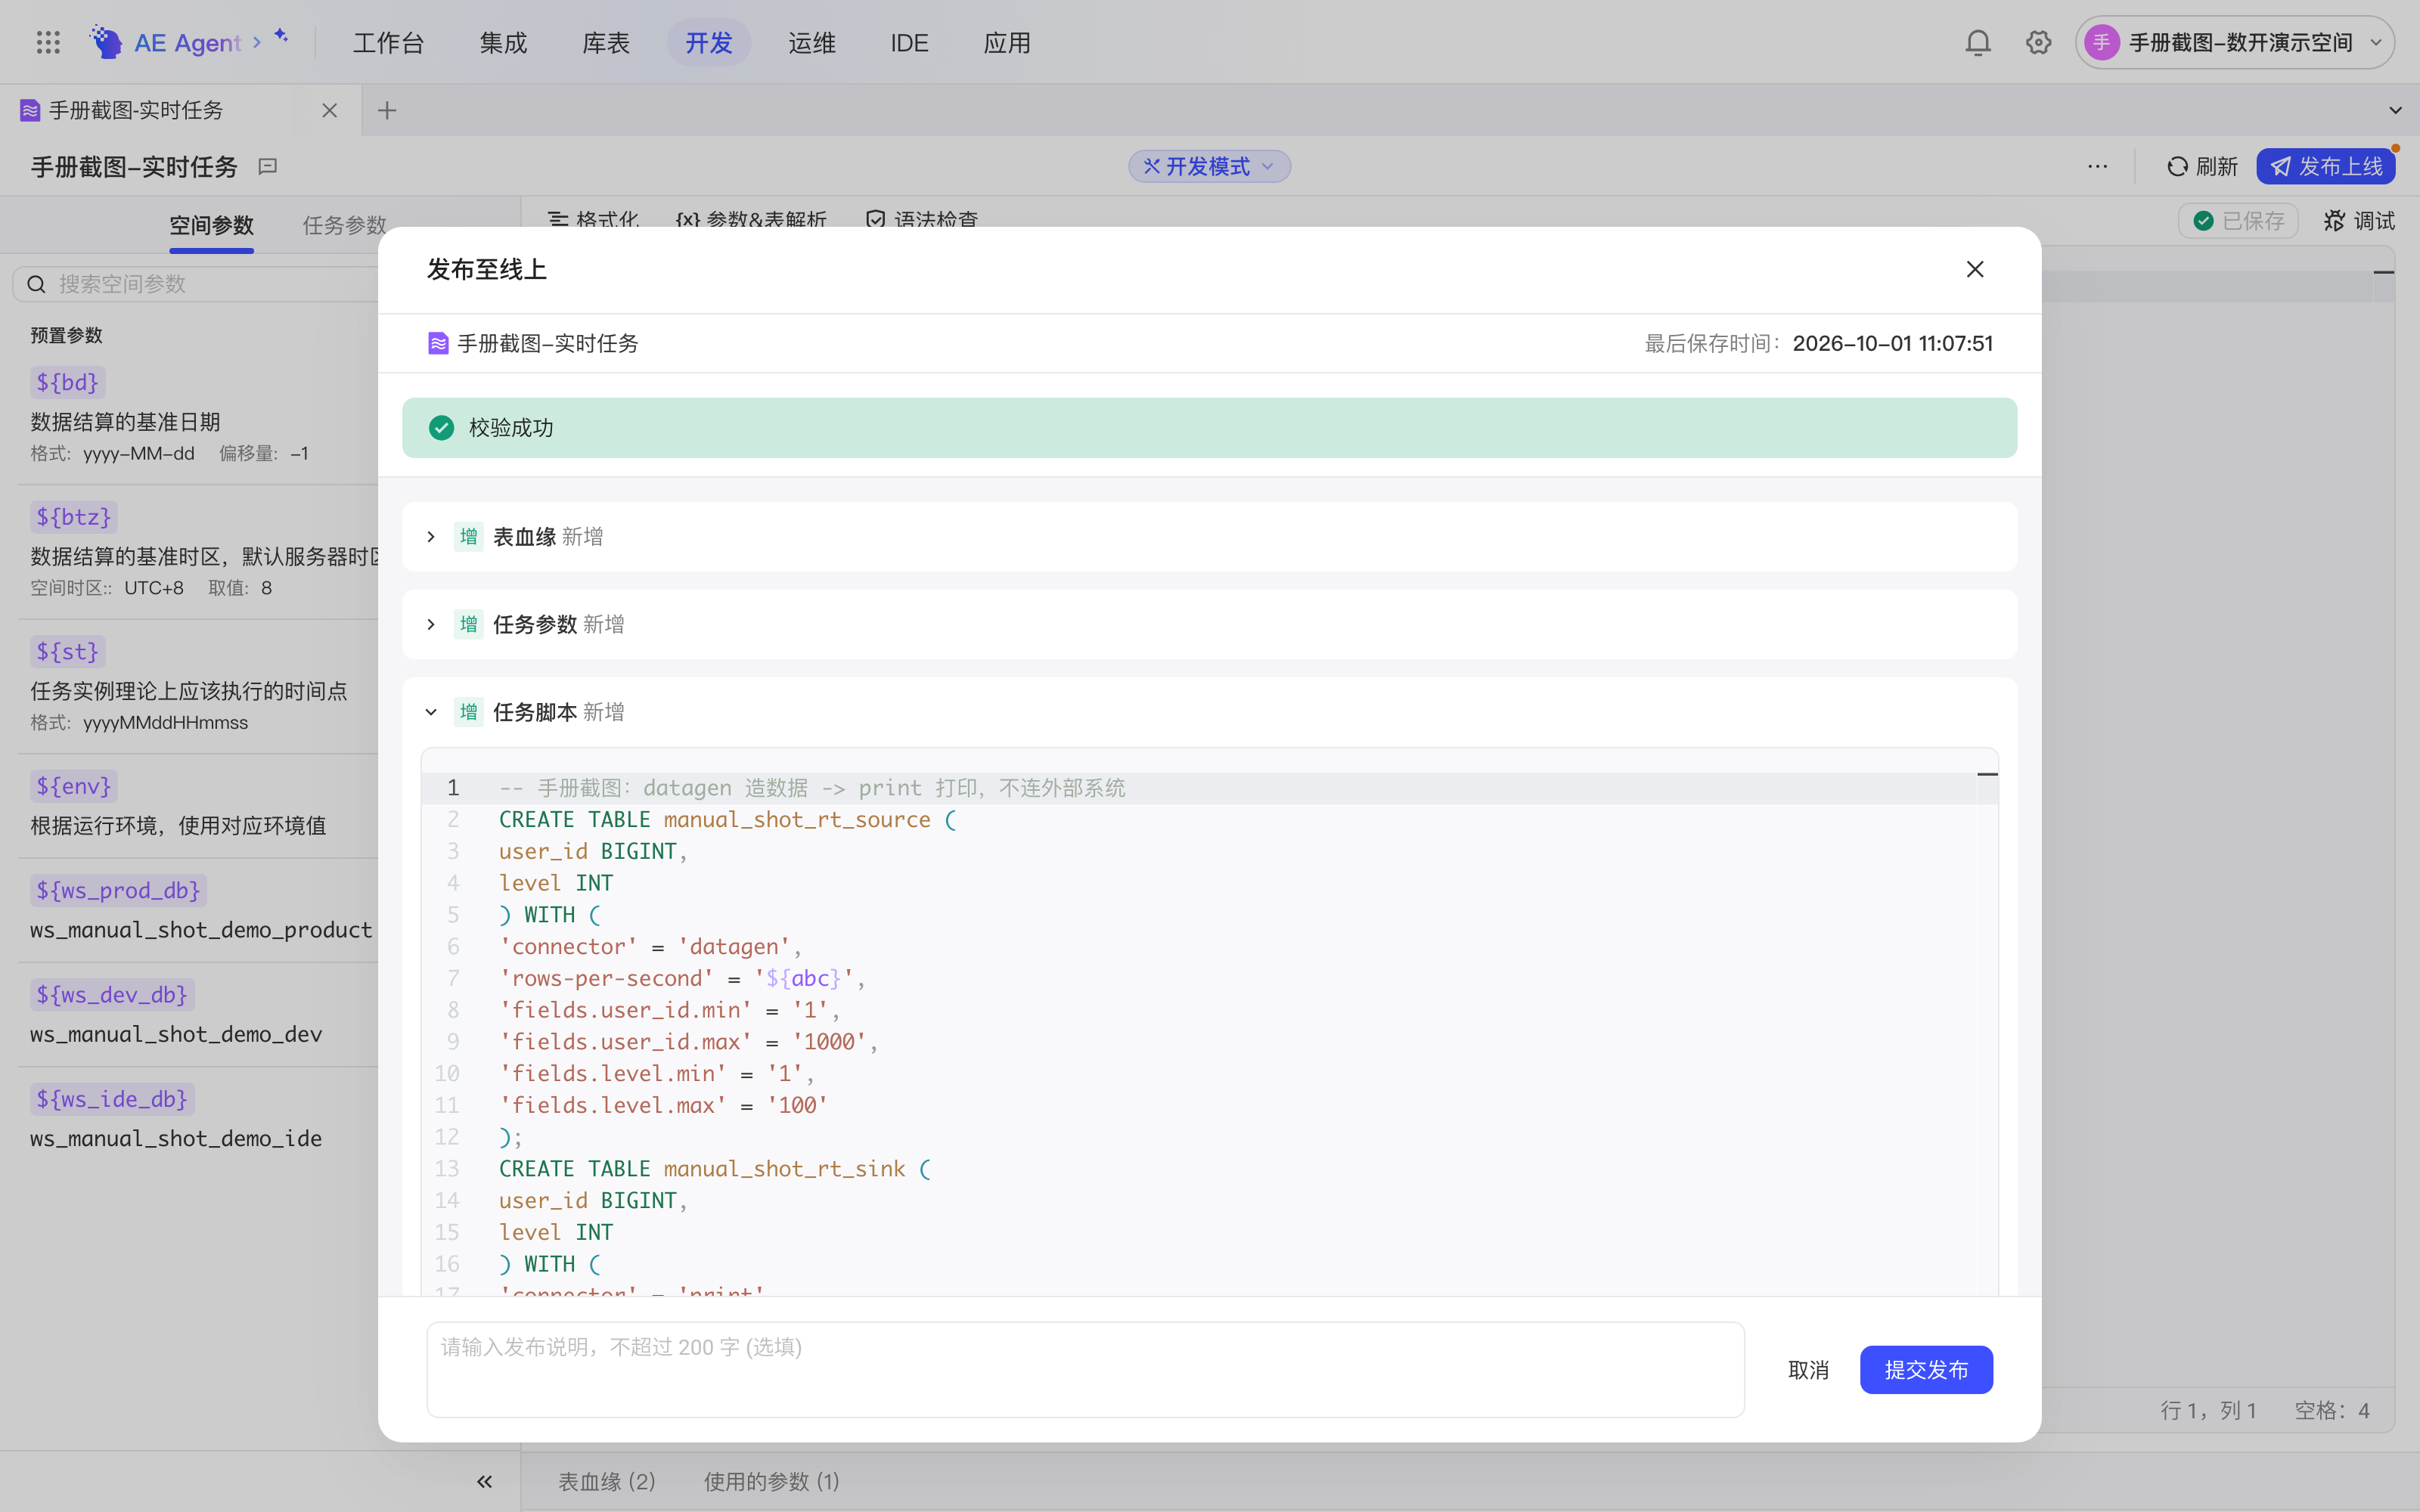Click the notification bell icon
Viewport: 2420px width, 1512px height.
pos(1977,42)
